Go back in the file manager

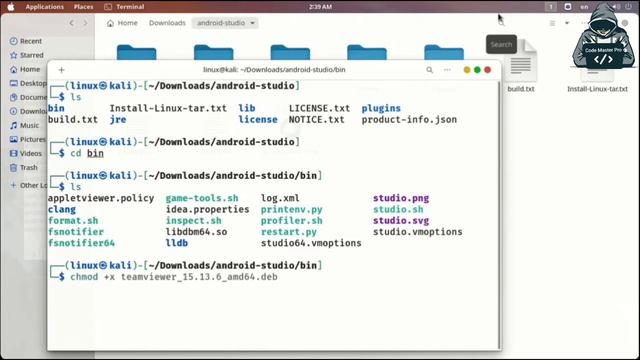[71, 23]
